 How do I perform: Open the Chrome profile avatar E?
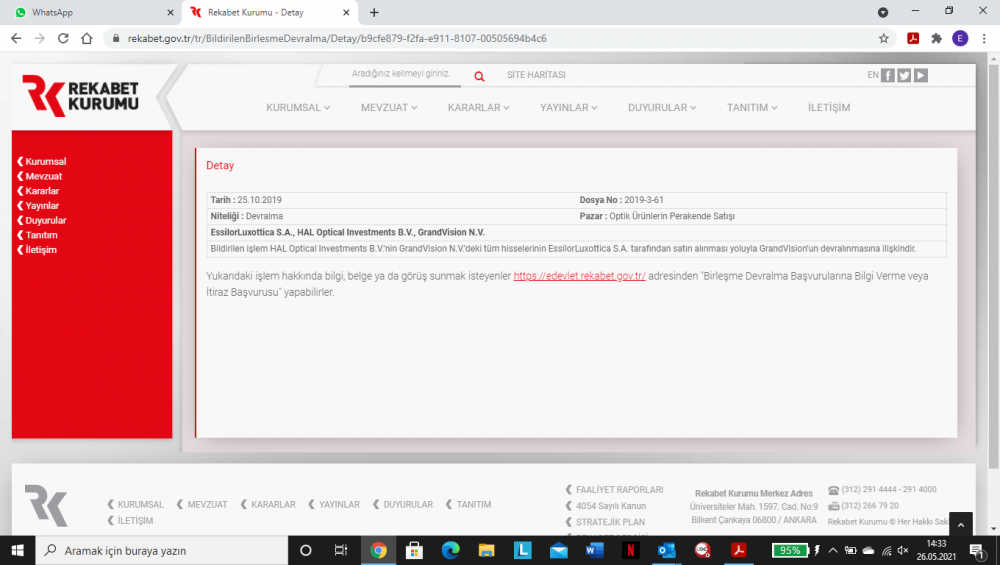coord(960,38)
